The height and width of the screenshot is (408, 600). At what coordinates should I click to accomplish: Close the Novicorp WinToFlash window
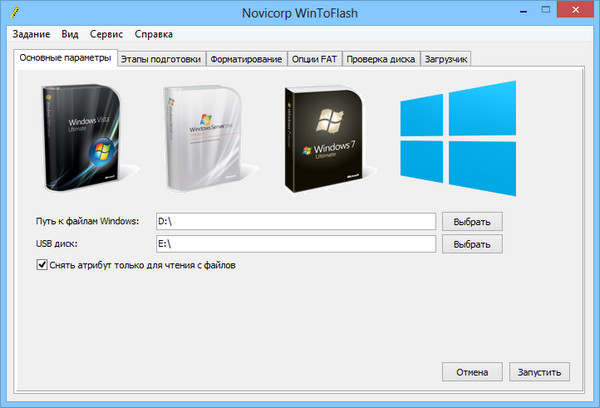click(x=575, y=10)
